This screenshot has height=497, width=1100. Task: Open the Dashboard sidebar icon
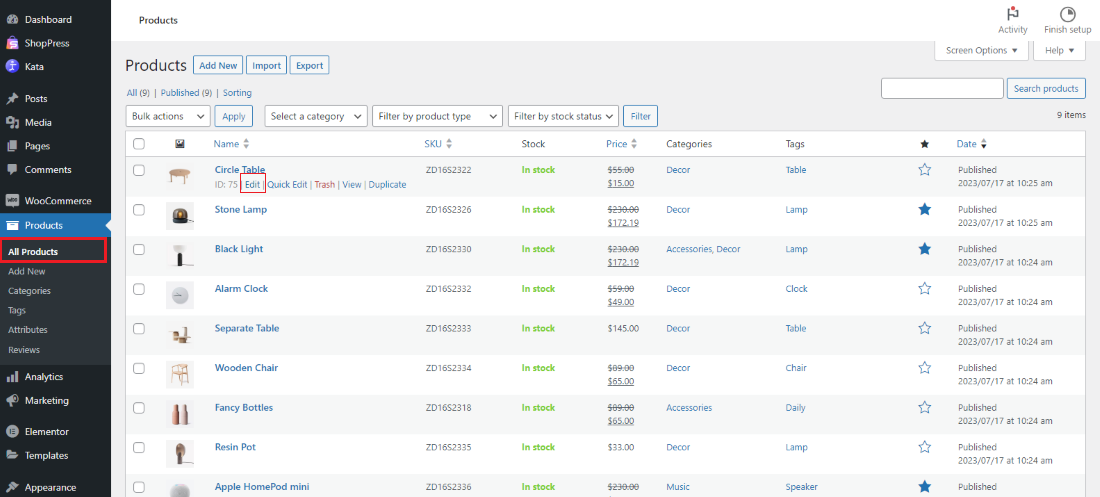pyautogui.click(x=12, y=20)
